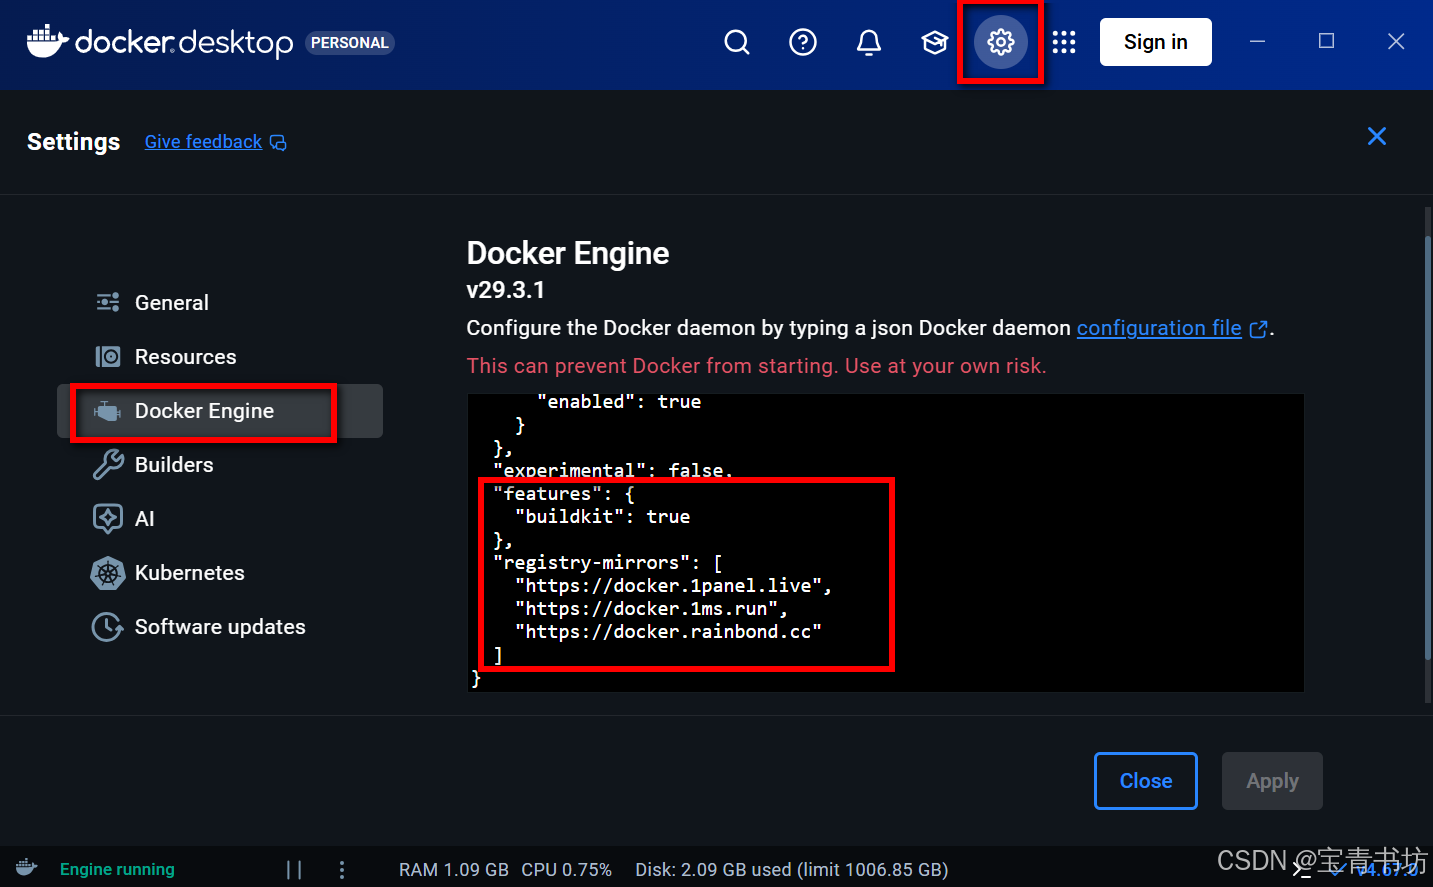Pause the engine with pause icon
This screenshot has height=887, width=1433.
[294, 869]
